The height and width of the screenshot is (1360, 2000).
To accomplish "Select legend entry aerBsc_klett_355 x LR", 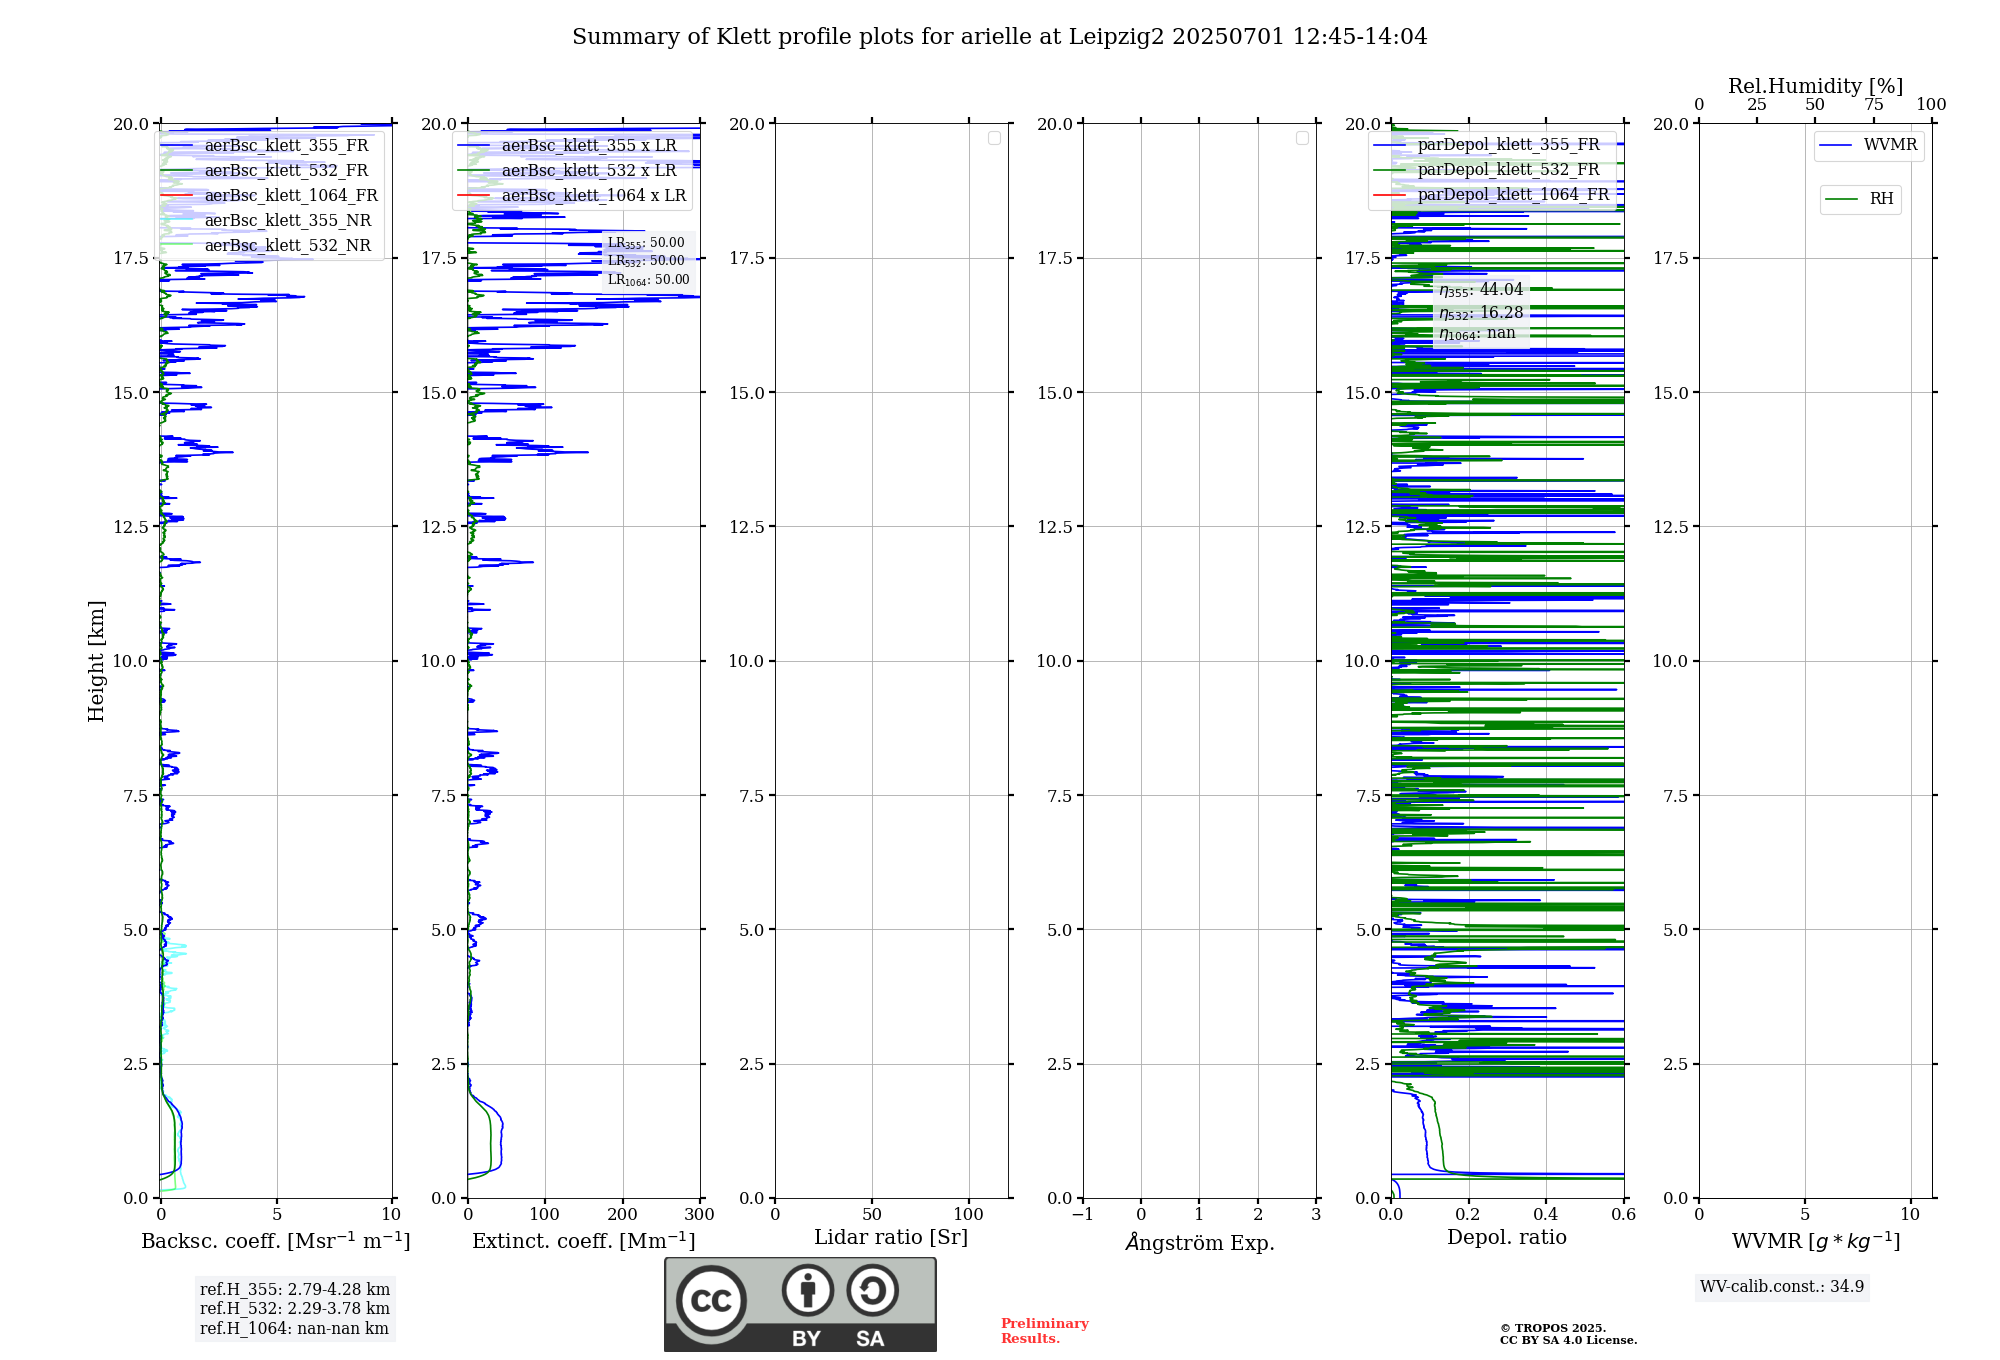I will coord(568,145).
